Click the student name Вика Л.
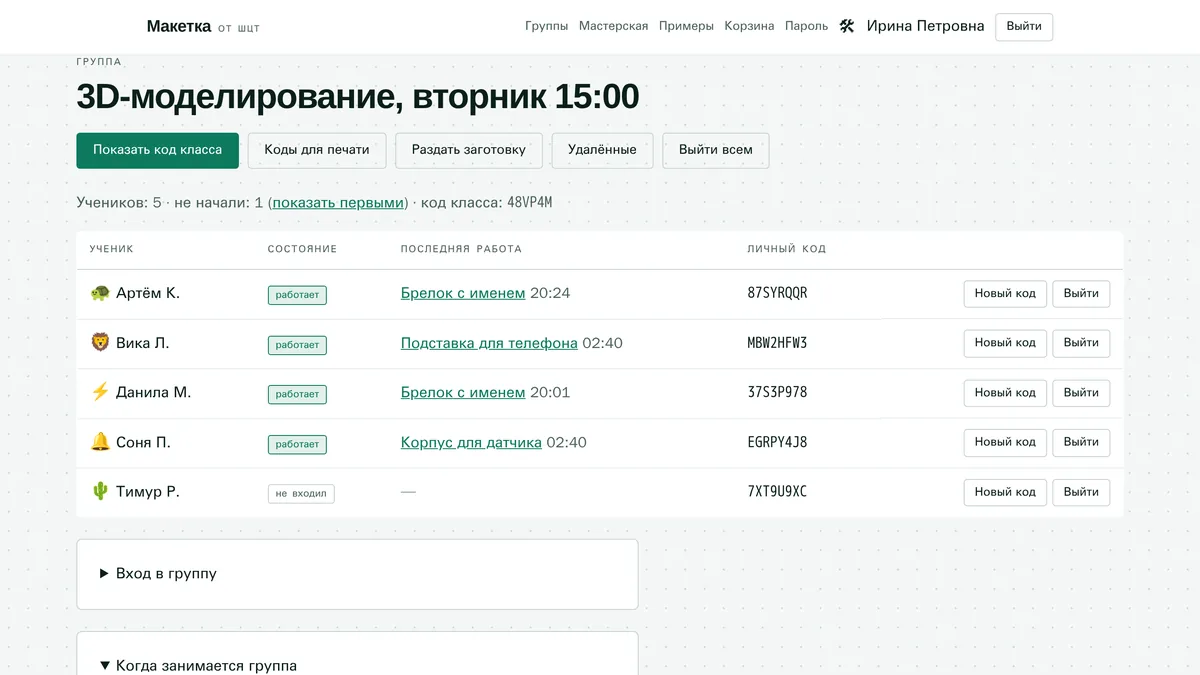The image size is (1200, 675). 143,343
